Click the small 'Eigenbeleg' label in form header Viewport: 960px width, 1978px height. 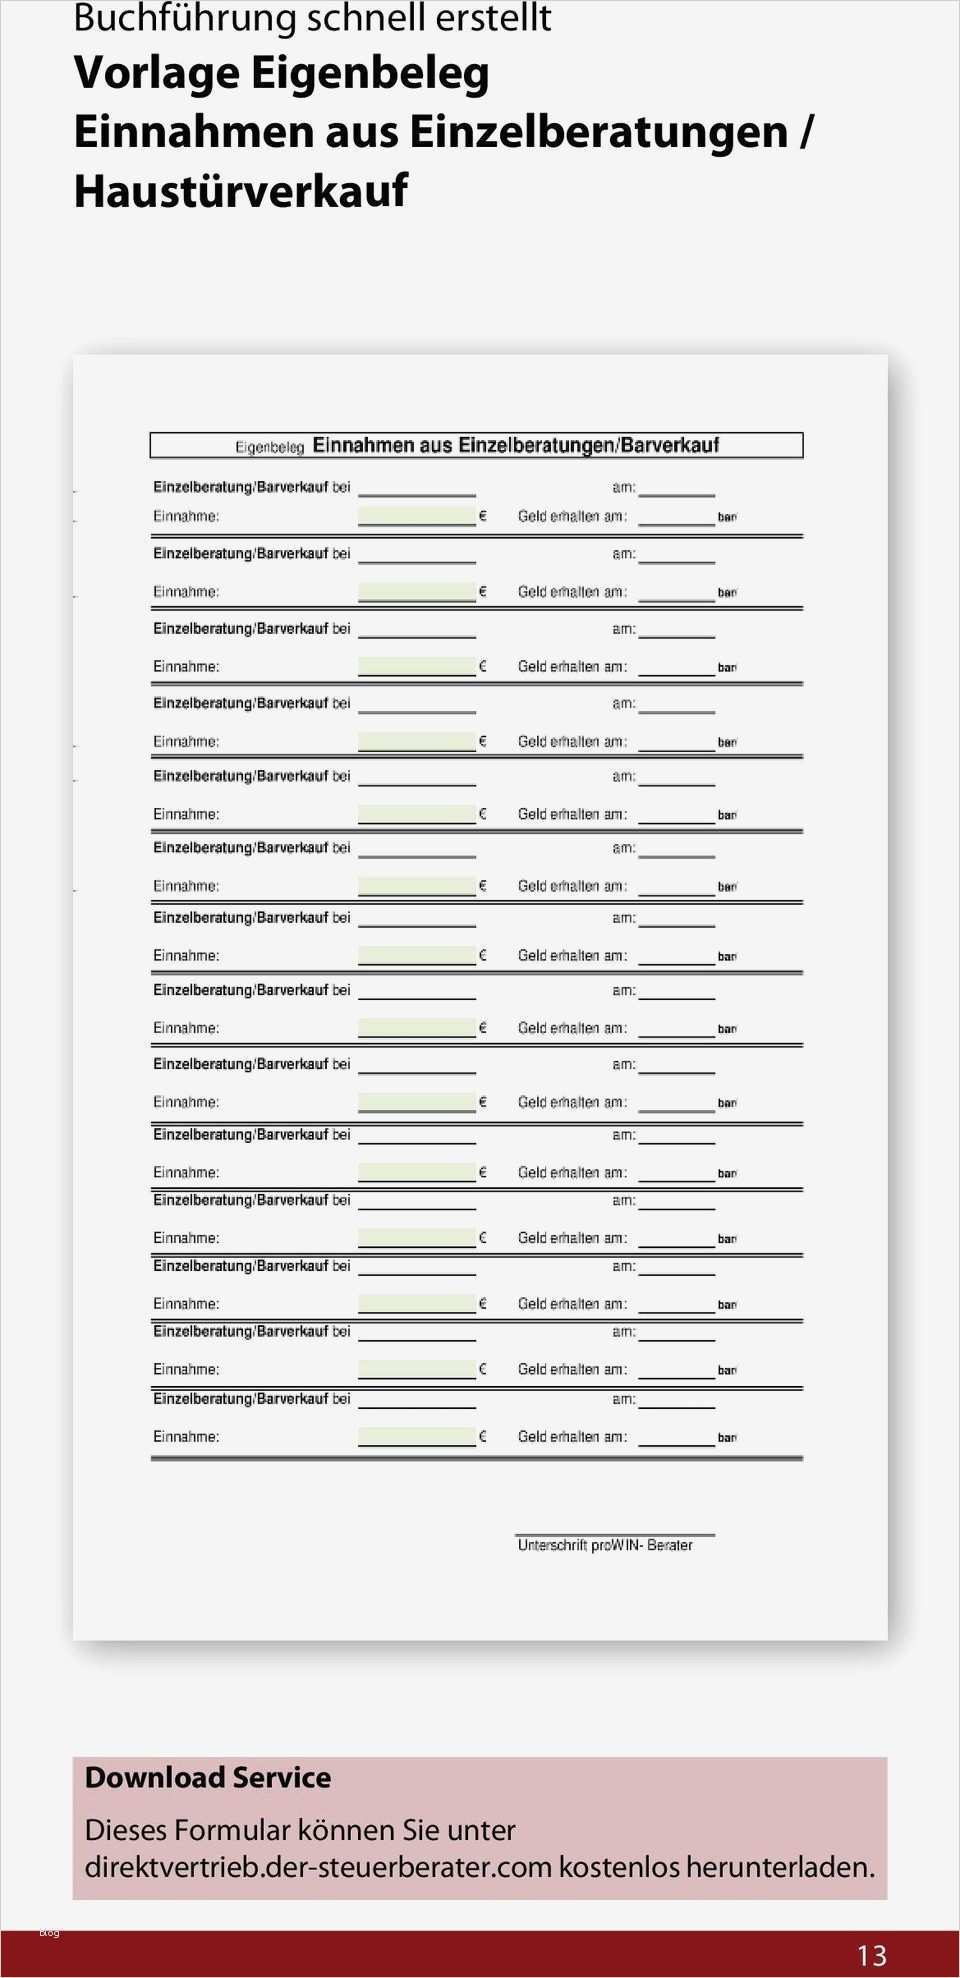(269, 447)
